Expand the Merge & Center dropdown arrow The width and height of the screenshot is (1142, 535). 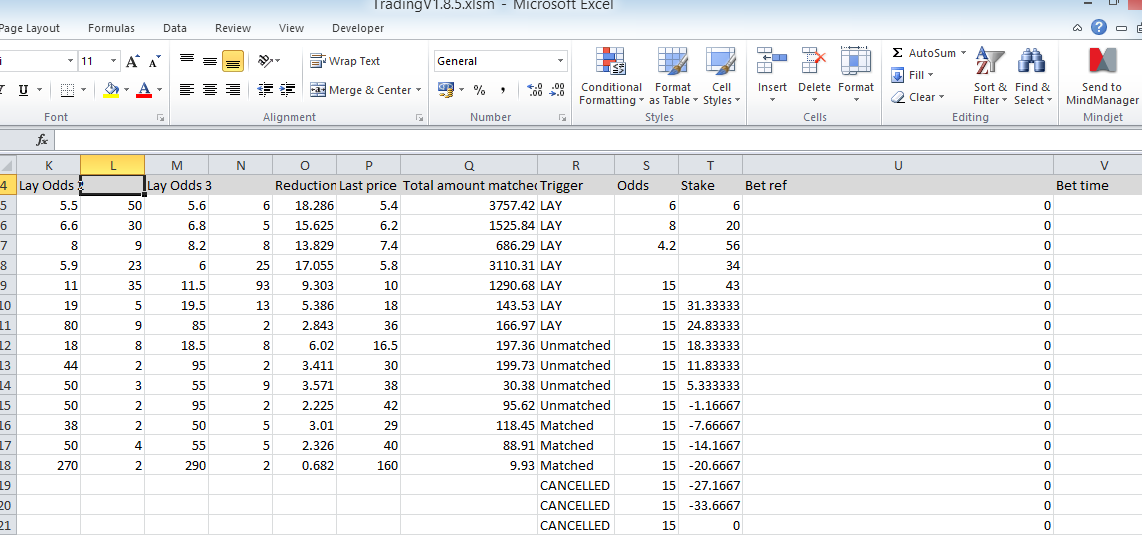pyautogui.click(x=418, y=90)
